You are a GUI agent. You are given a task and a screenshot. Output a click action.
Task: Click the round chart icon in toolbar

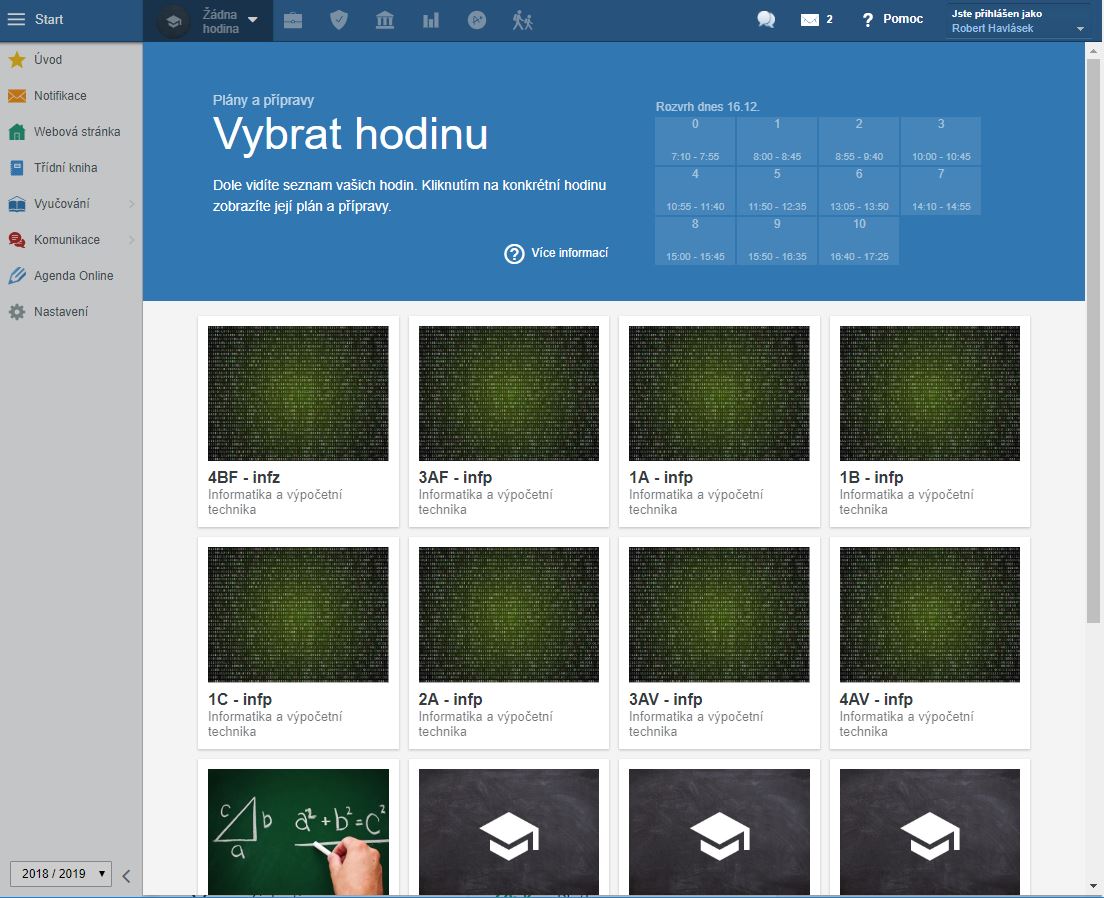pyautogui.click(x=477, y=20)
